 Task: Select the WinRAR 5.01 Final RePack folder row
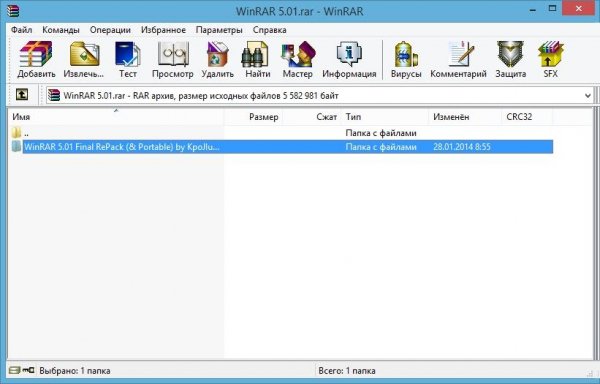(282, 147)
